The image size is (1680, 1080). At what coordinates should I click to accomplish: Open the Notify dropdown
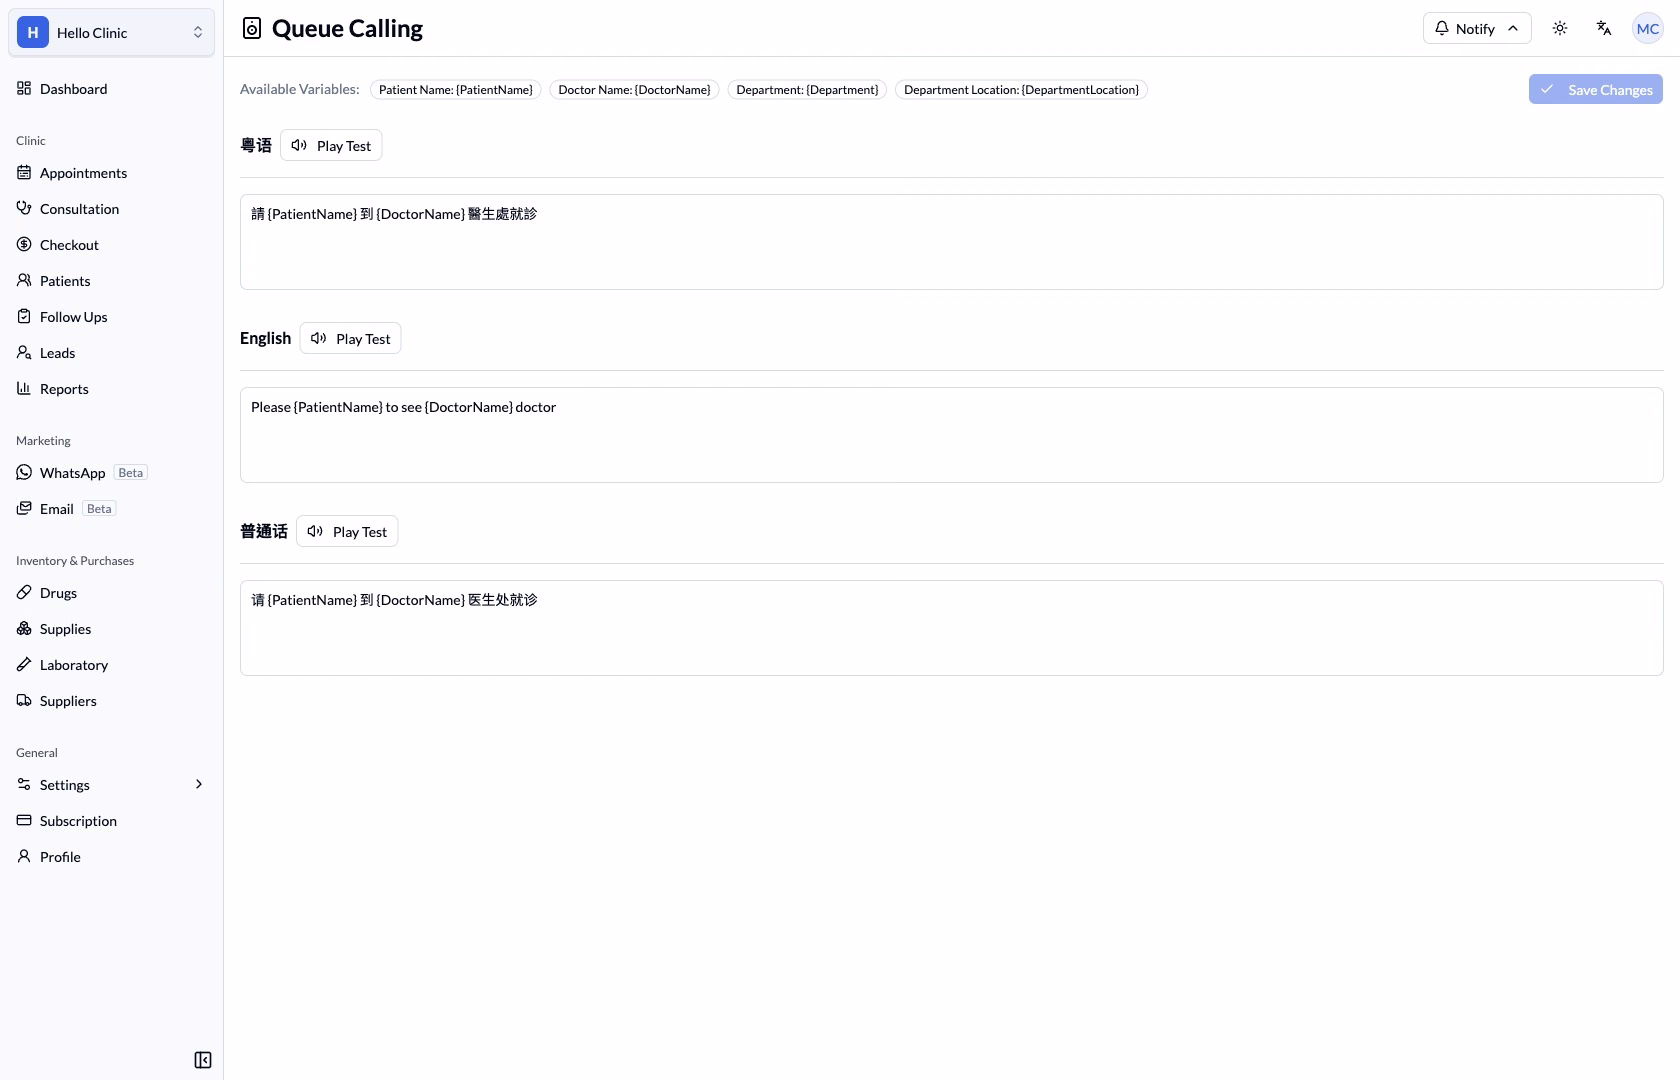(x=1477, y=28)
